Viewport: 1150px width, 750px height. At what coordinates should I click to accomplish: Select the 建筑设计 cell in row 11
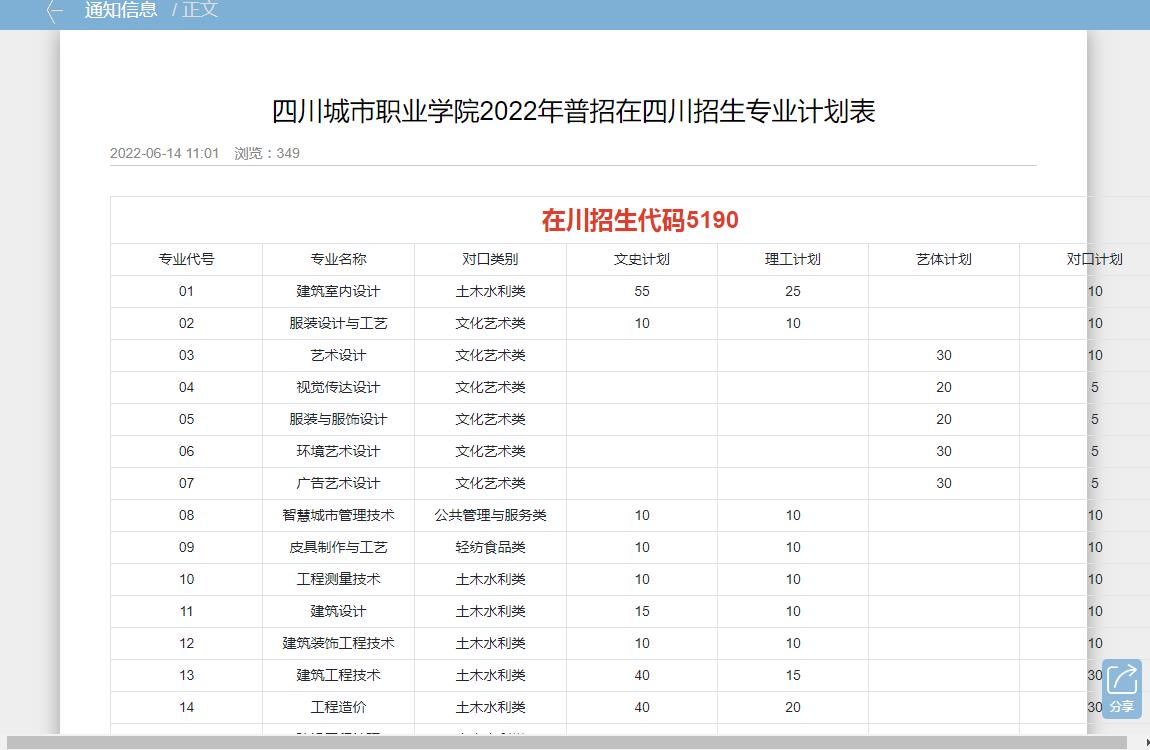338,611
